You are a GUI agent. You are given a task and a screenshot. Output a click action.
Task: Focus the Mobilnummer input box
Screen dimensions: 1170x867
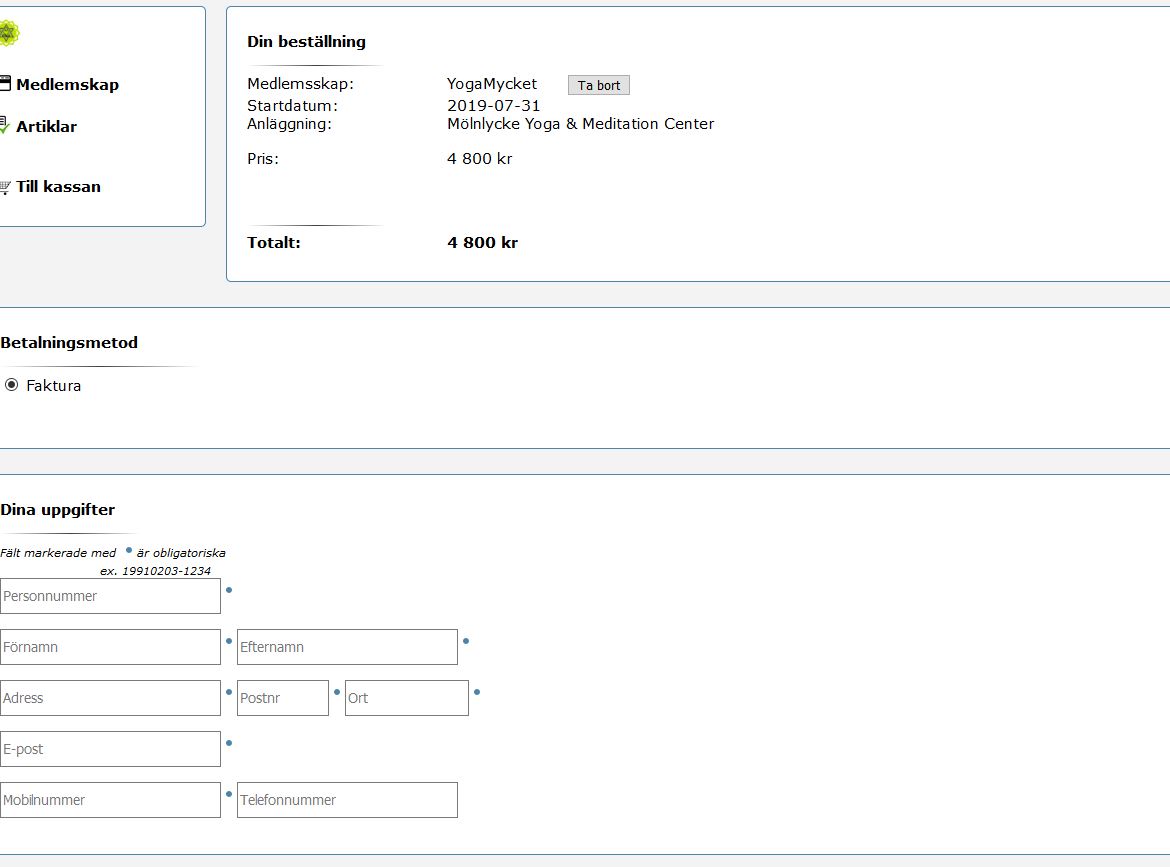pyautogui.click(x=110, y=800)
